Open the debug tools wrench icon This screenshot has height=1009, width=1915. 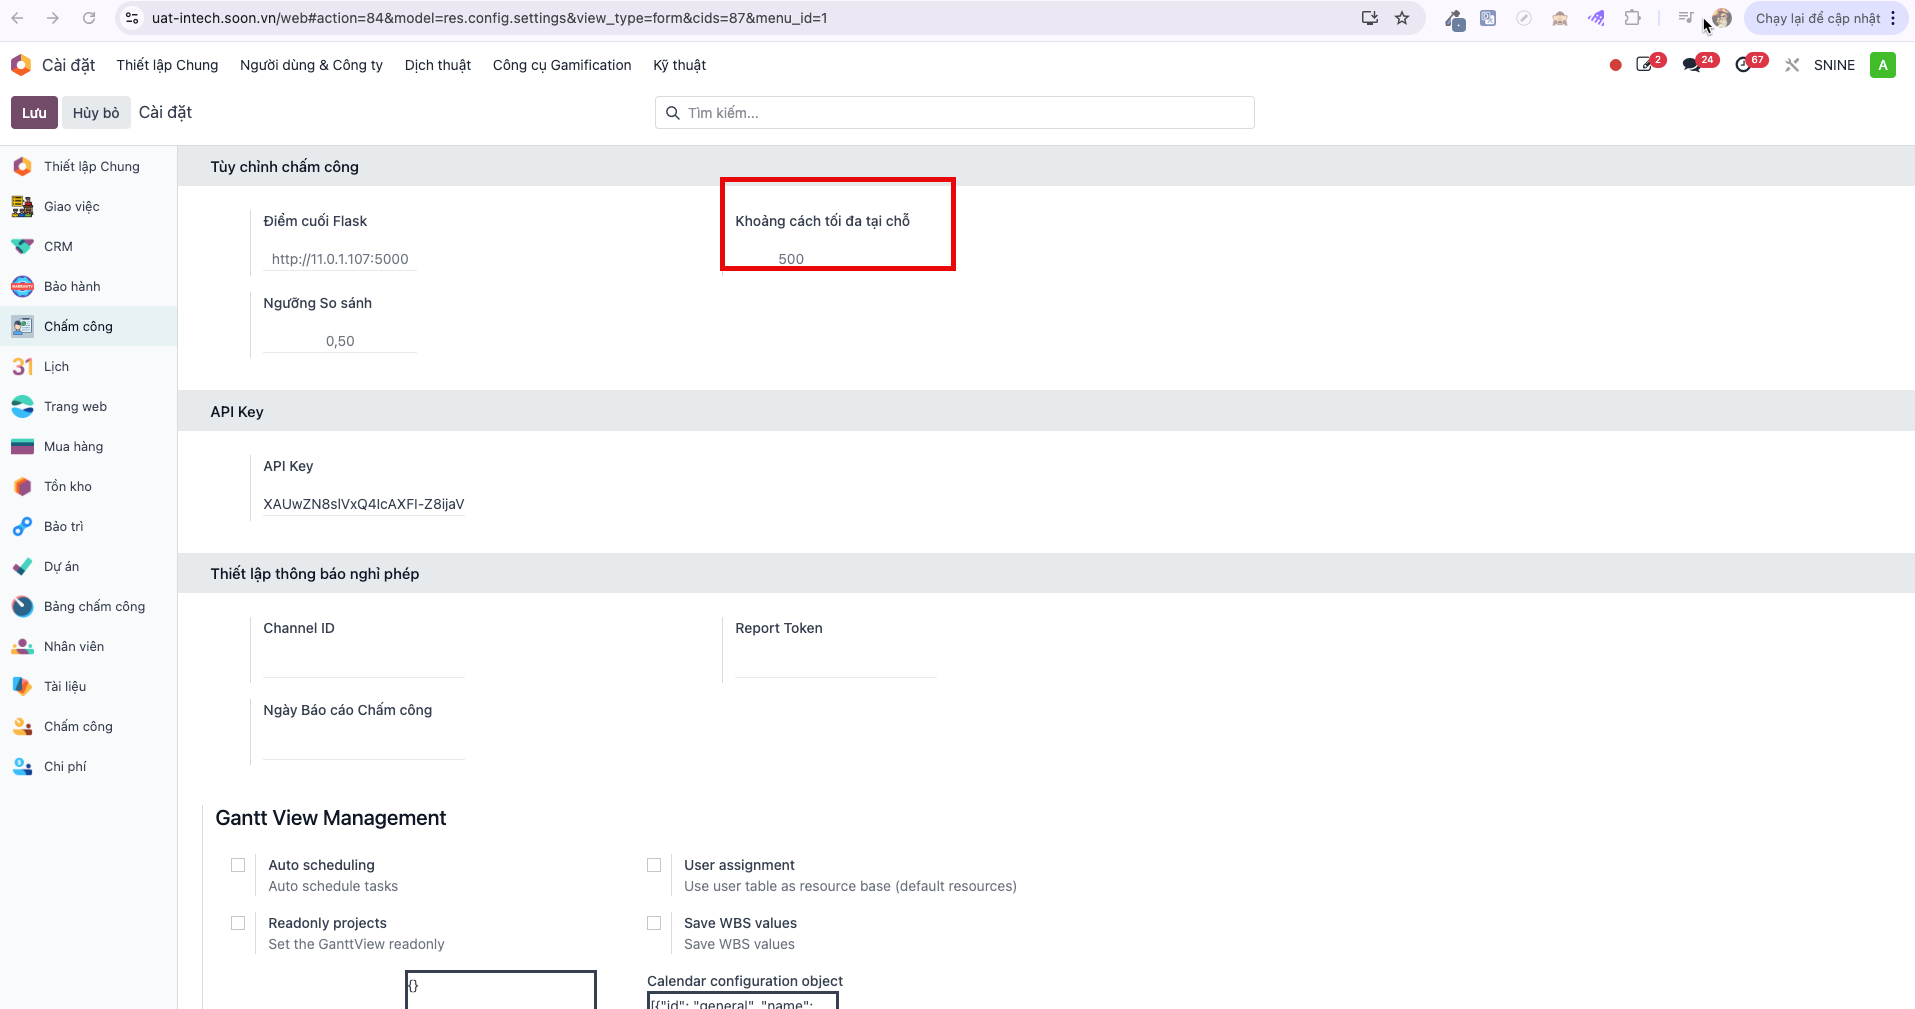pos(1792,65)
